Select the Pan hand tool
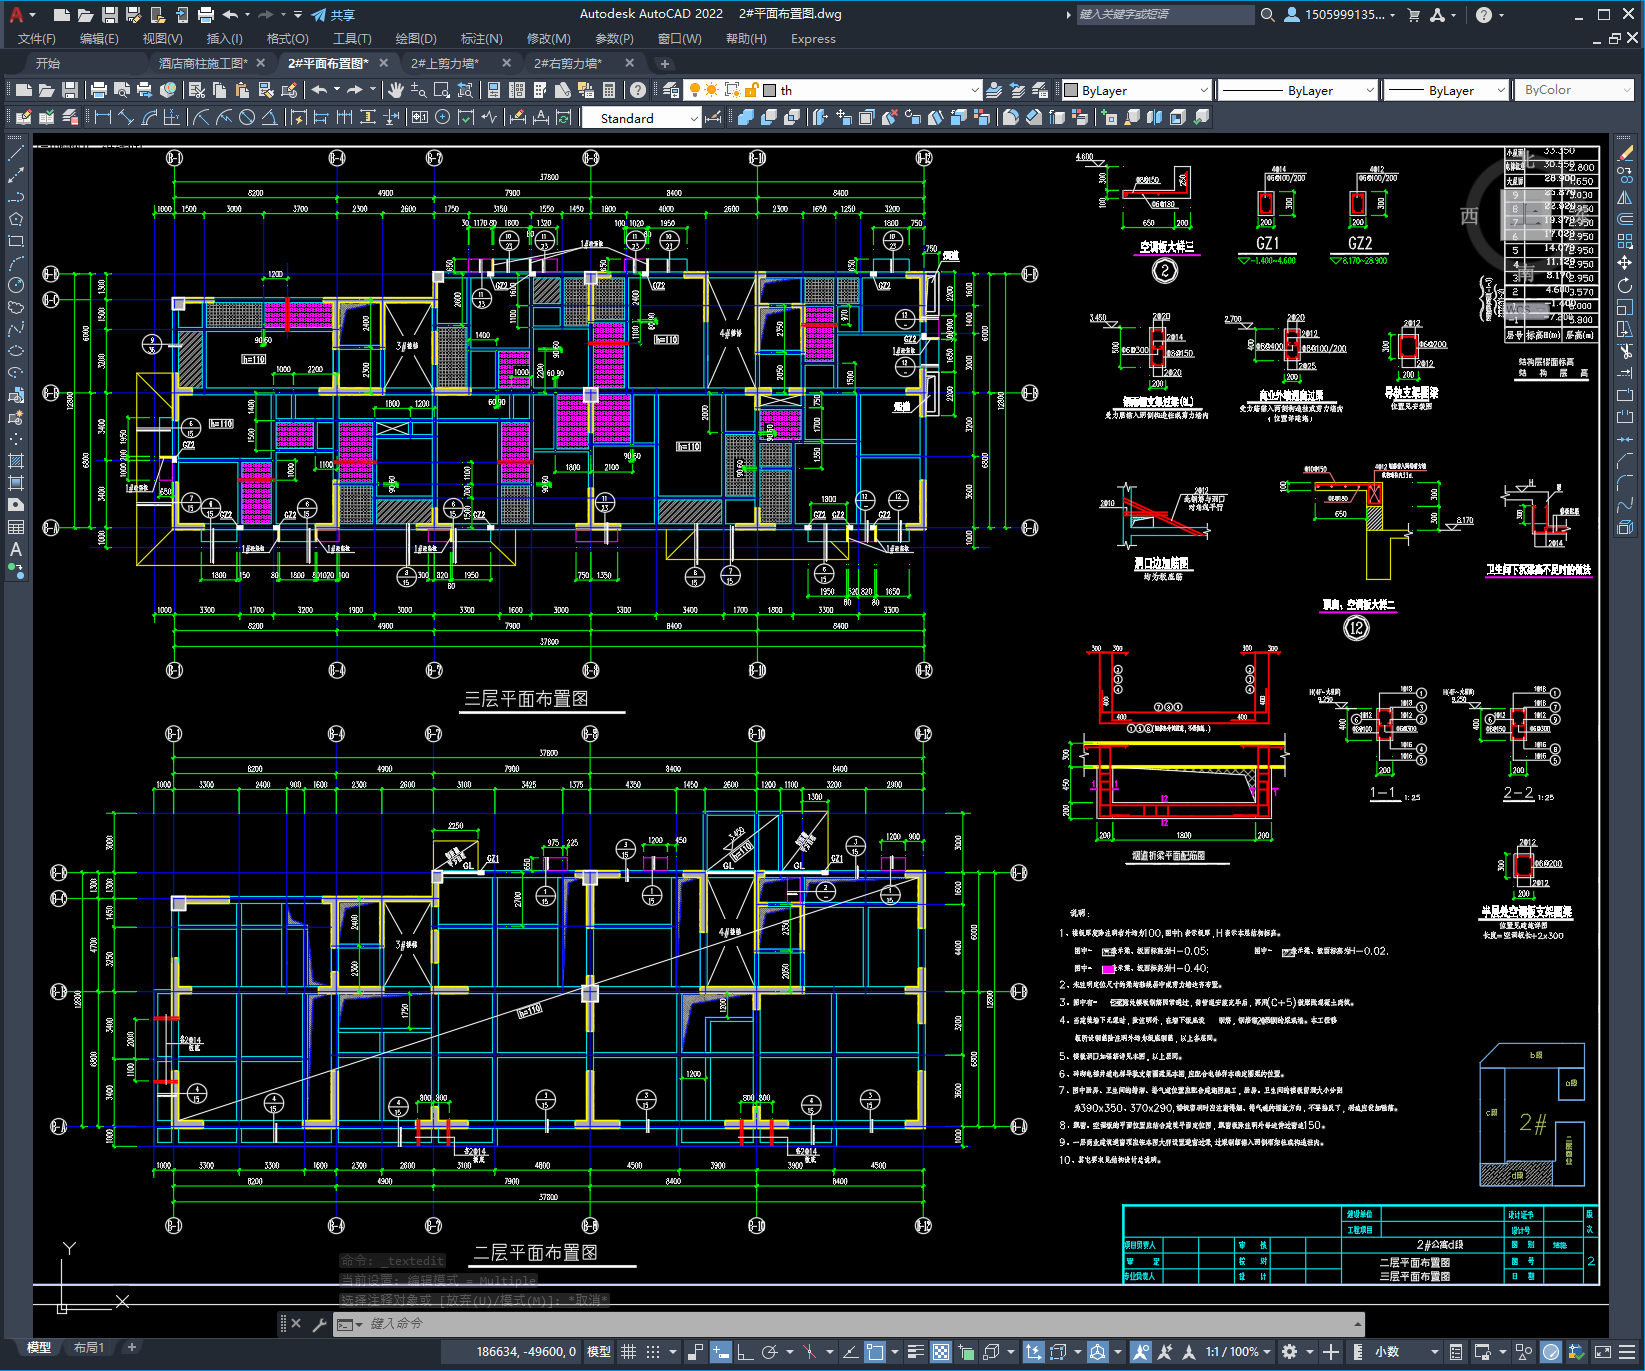Viewport: 1645px width, 1371px height. 396,90
